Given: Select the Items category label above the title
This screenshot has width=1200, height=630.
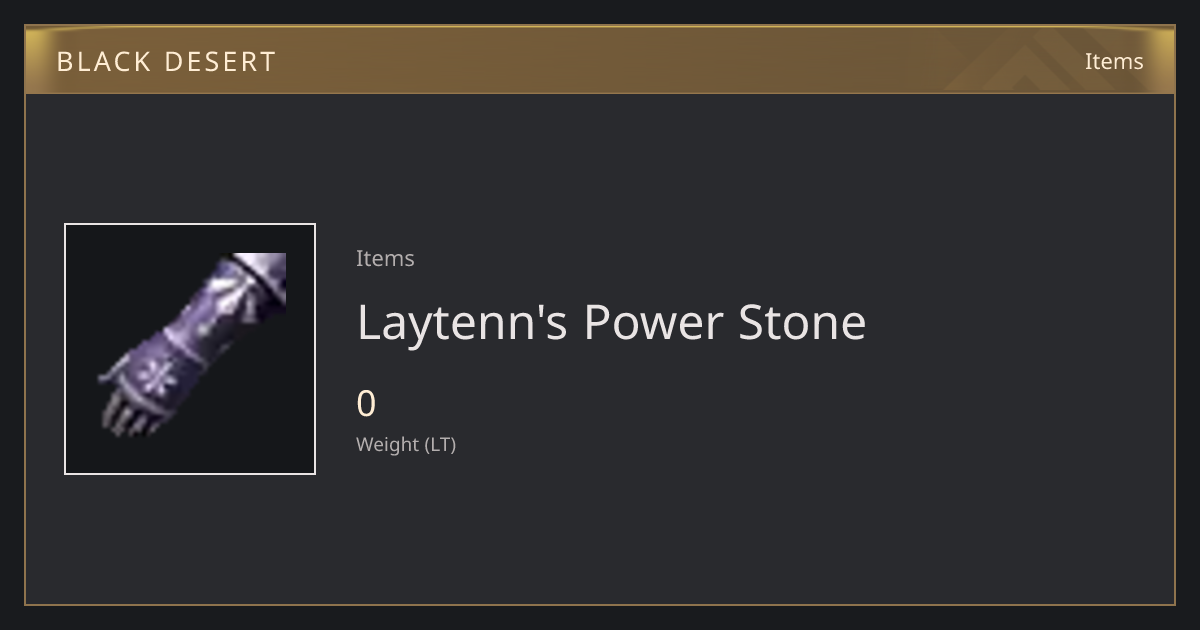Looking at the screenshot, I should (x=385, y=258).
